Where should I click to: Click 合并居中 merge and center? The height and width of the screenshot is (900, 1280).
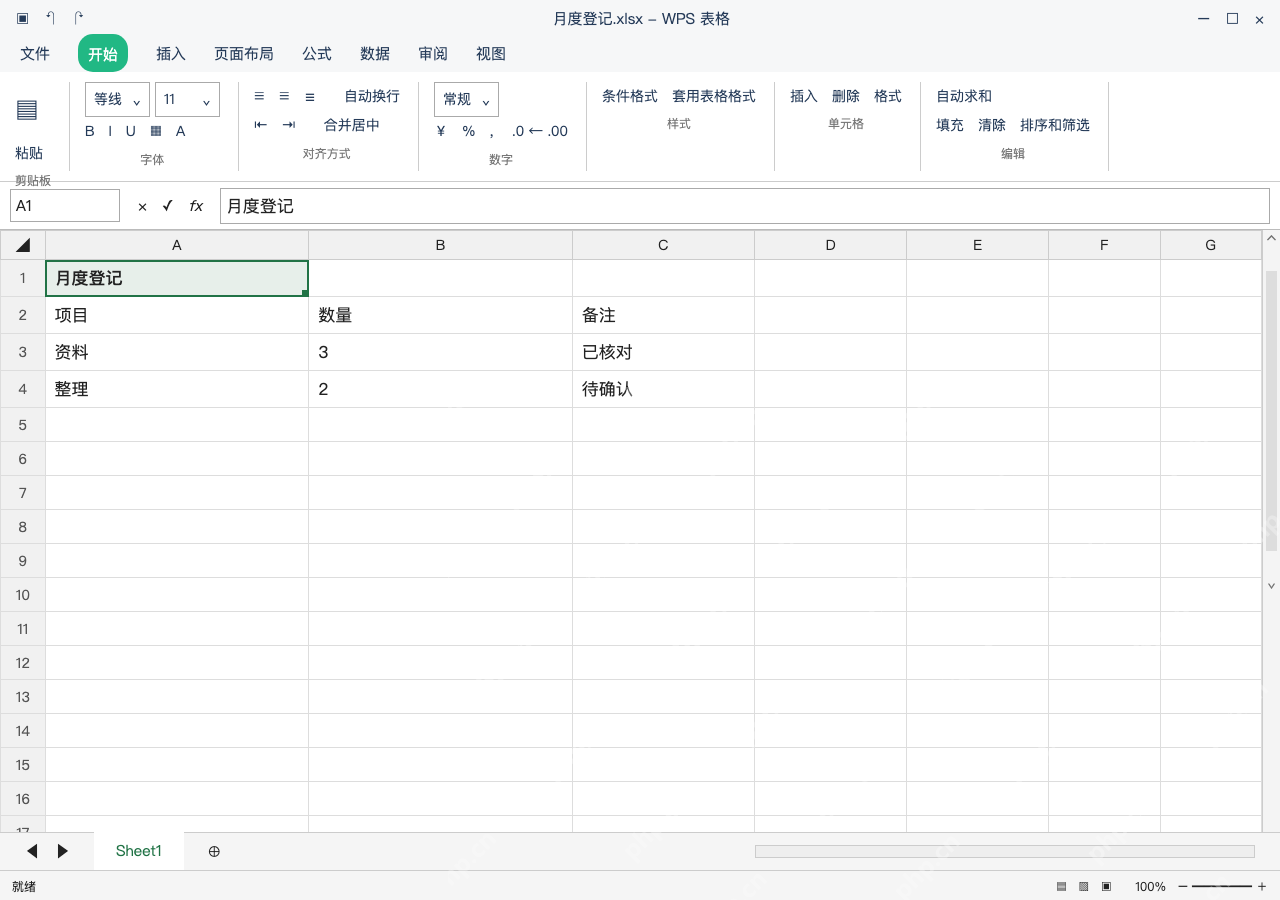coord(352,125)
